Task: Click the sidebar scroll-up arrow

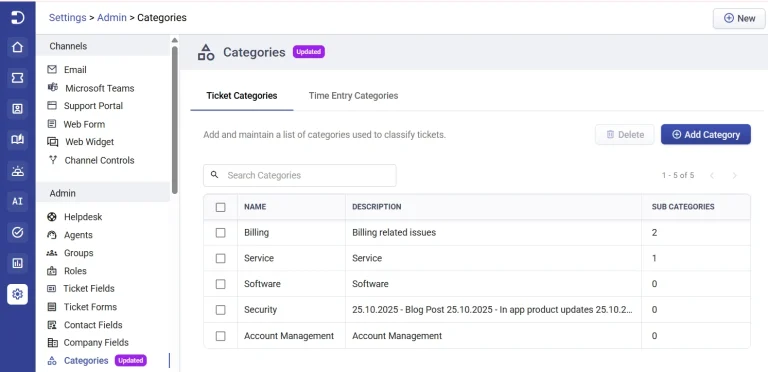Action: click(175, 41)
